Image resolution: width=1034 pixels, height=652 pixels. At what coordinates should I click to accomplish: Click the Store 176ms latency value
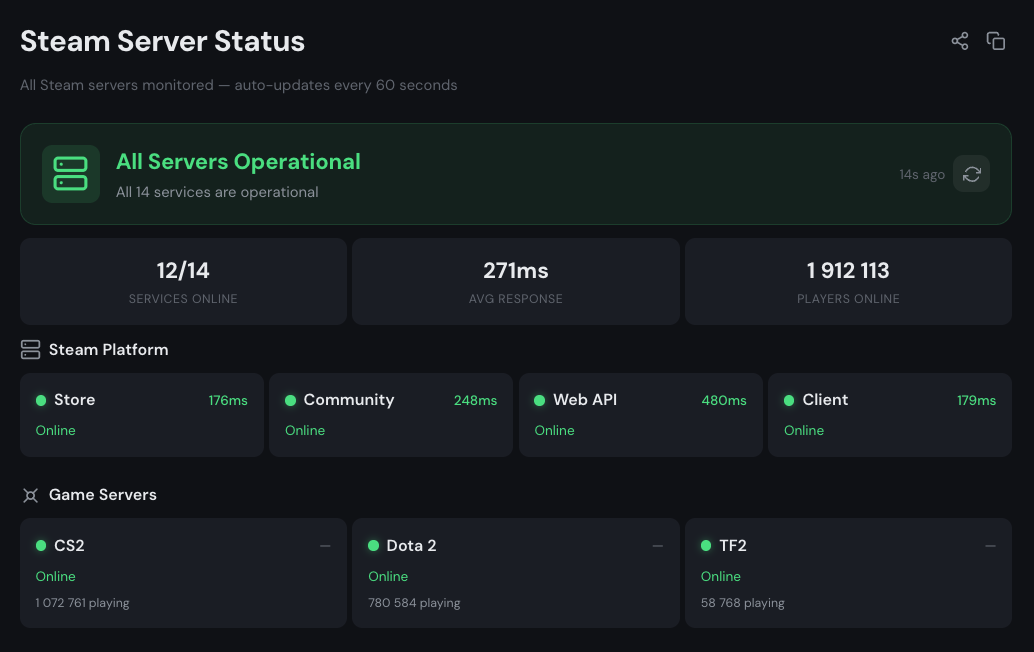point(228,400)
